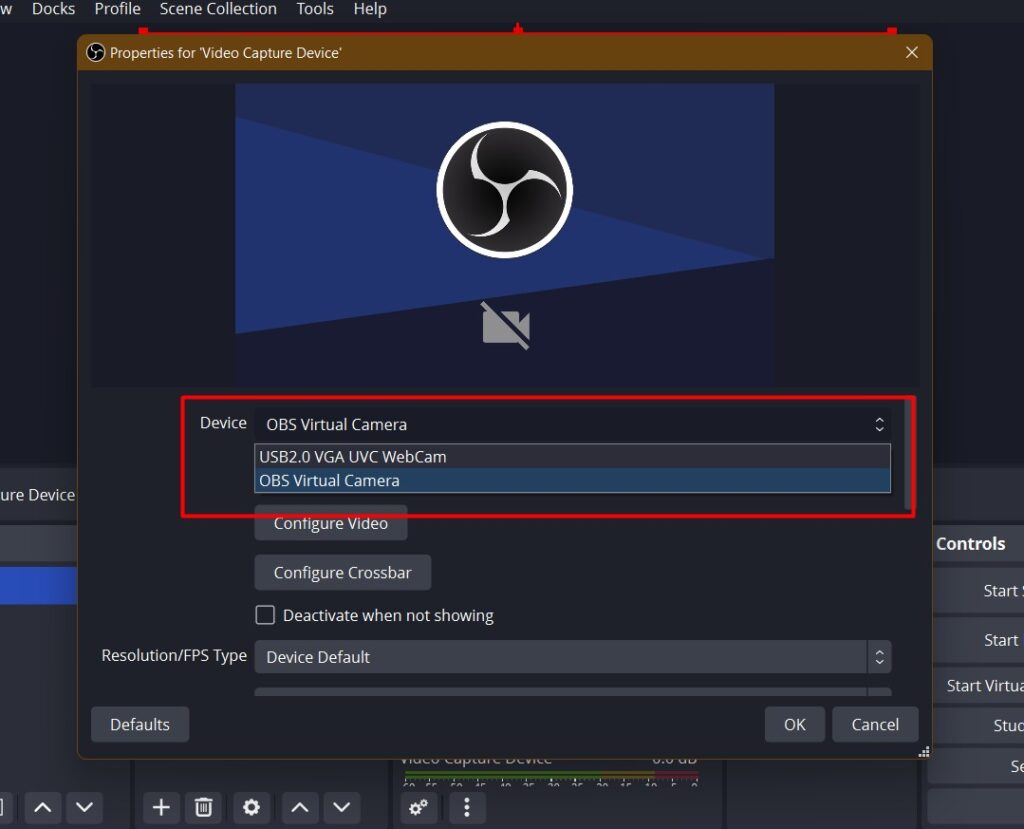This screenshot has width=1024, height=829.
Task: Enable Deactivate when not showing
Action: (x=265, y=615)
